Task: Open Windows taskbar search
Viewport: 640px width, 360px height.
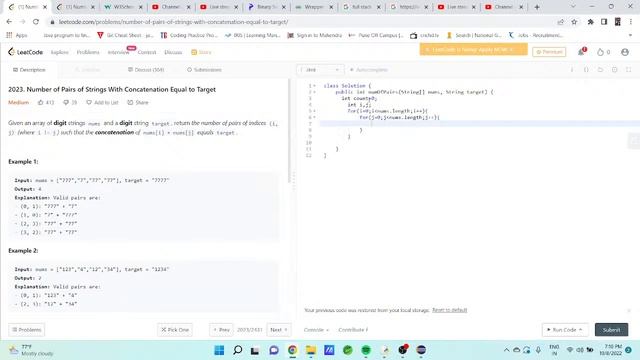Action: coord(237,350)
